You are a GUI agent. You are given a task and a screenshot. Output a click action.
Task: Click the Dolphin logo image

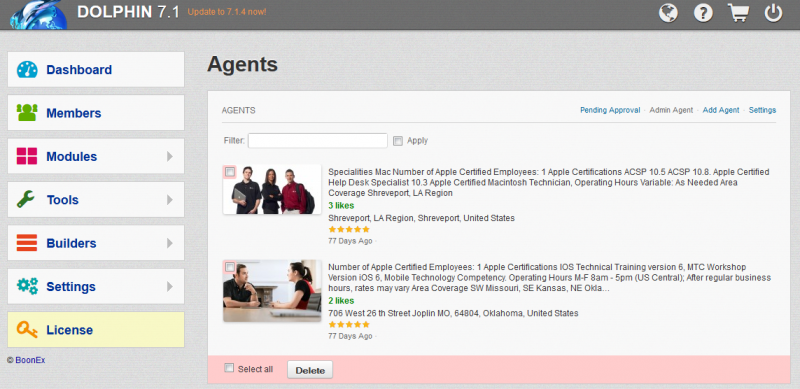[38, 14]
